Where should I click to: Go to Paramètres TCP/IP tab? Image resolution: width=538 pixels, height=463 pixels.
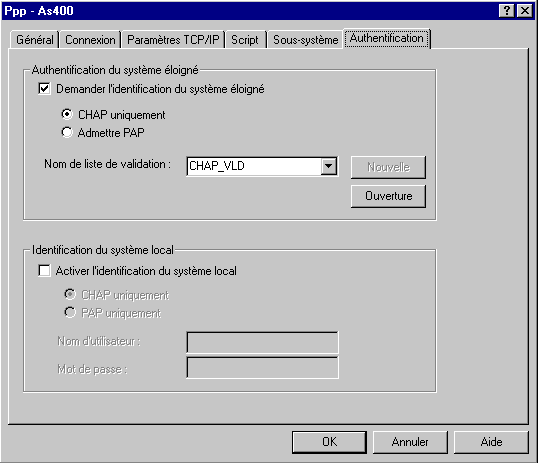tap(173, 40)
